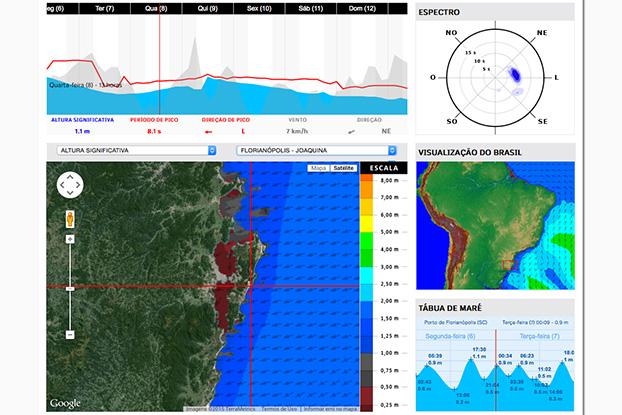Zoom out with the map minus button
Screen dimensions: 622x415
click(70, 335)
